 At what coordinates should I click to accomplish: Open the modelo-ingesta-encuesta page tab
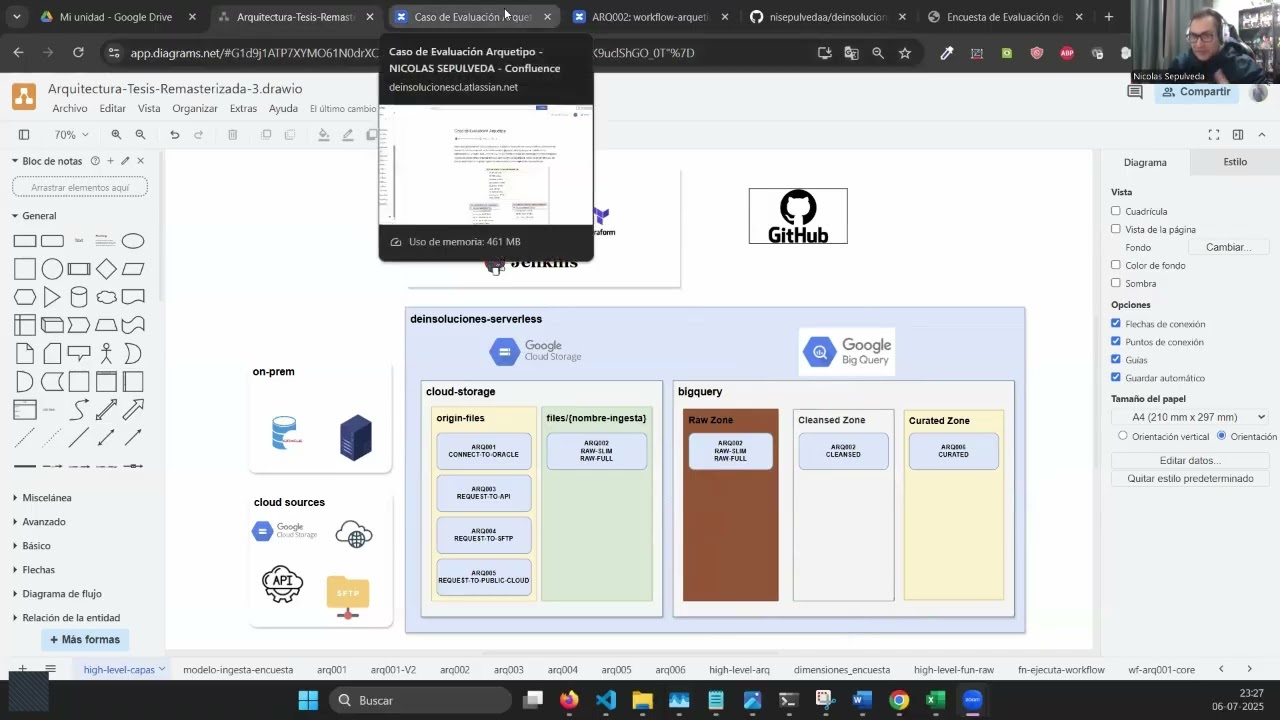238,670
